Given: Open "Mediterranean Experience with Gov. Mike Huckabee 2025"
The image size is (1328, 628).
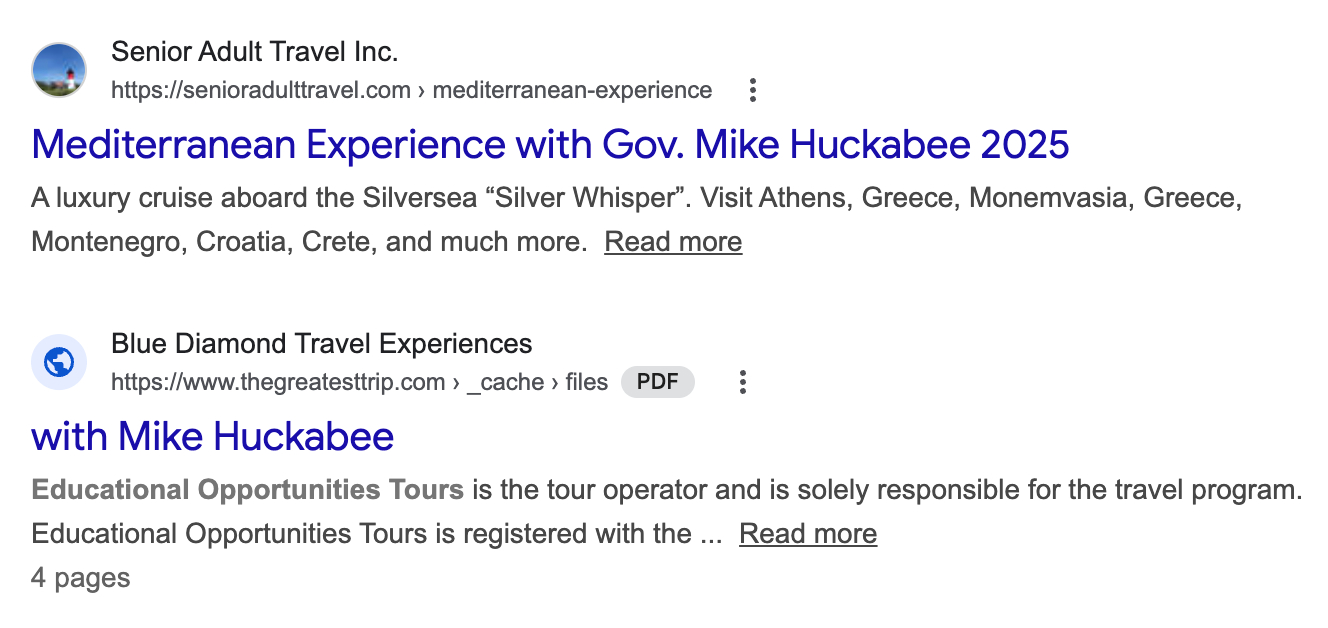Looking at the screenshot, I should point(550,145).
